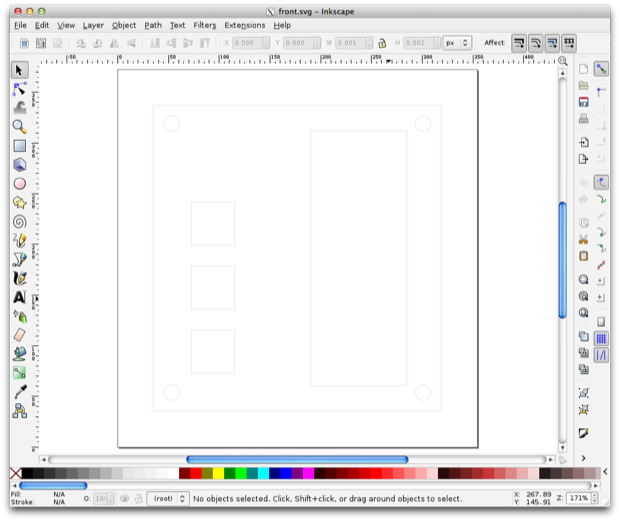Adjust the H height stepper arrows
This screenshot has height=521, width=620.
point(437,43)
